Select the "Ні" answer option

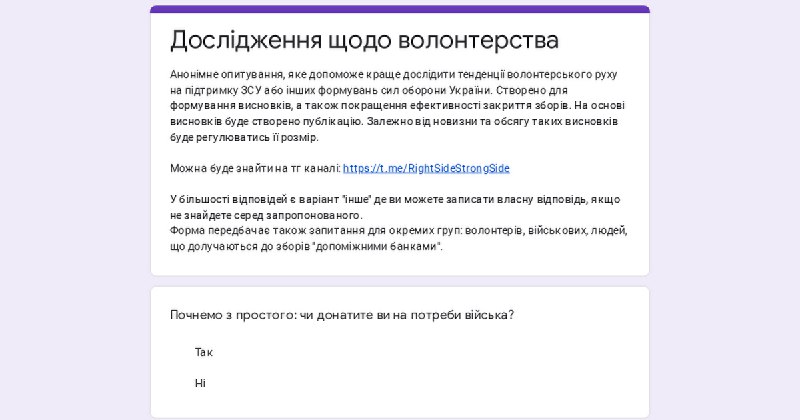200,383
